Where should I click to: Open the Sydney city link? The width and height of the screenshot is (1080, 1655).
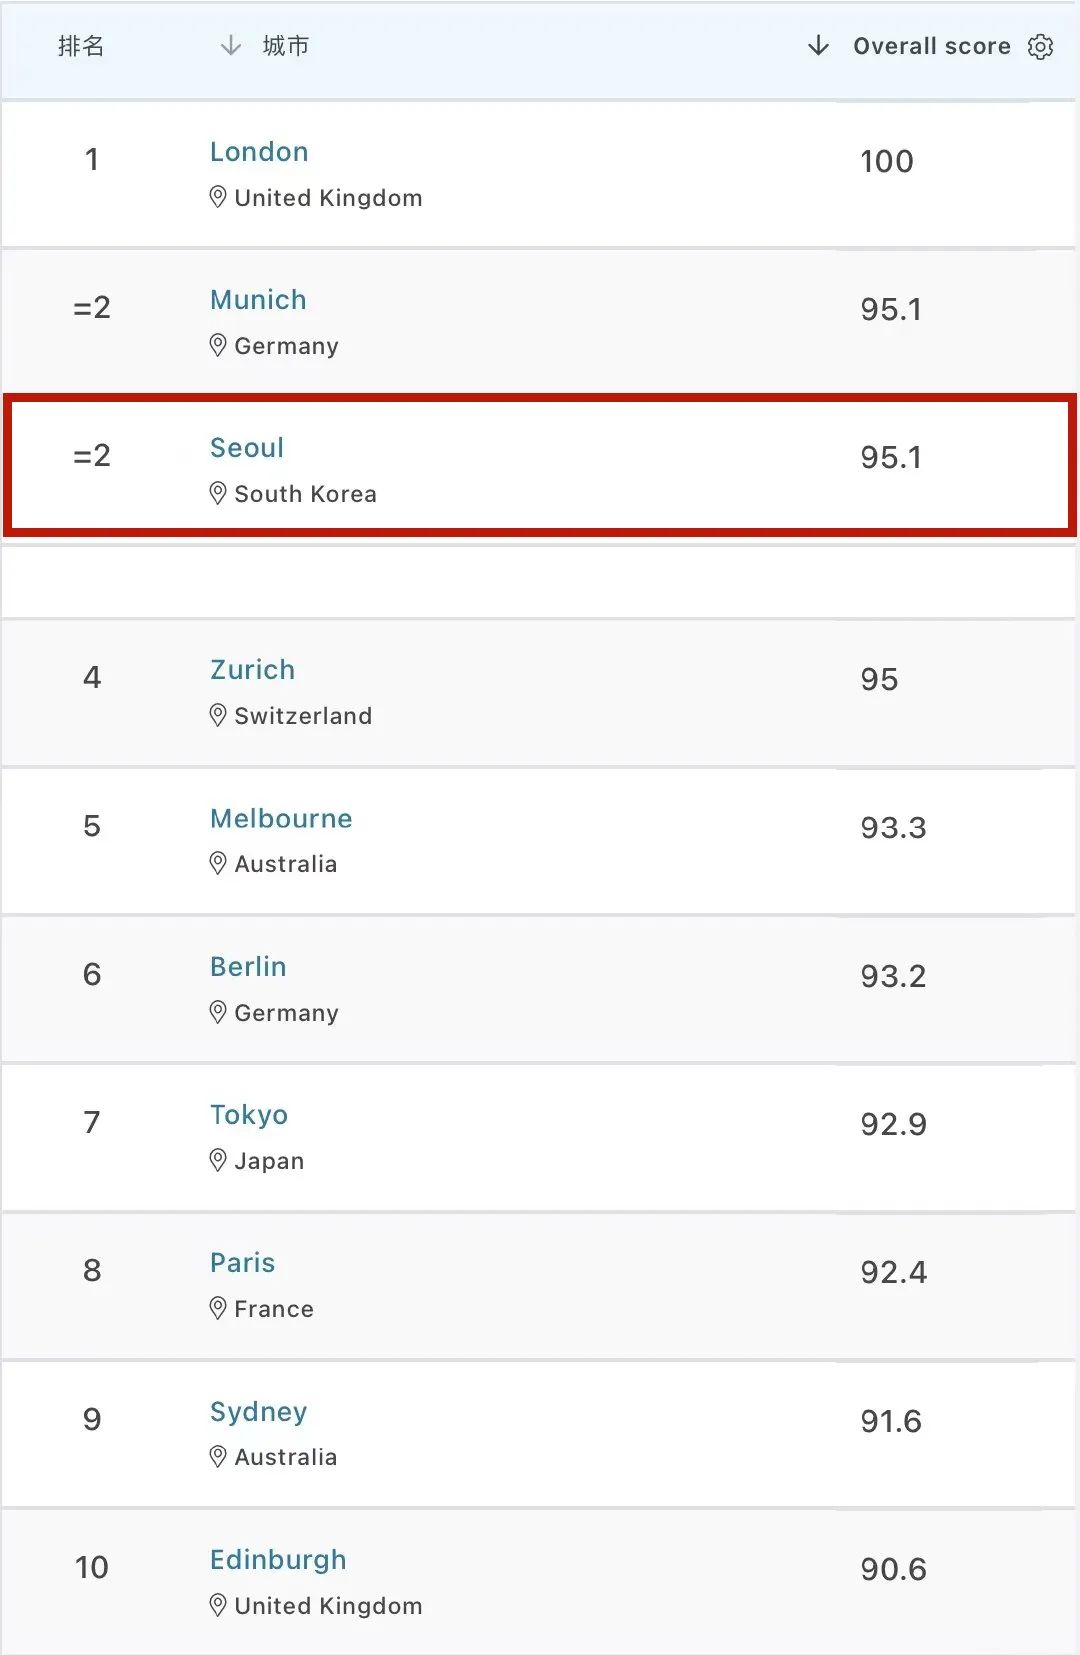click(258, 1412)
